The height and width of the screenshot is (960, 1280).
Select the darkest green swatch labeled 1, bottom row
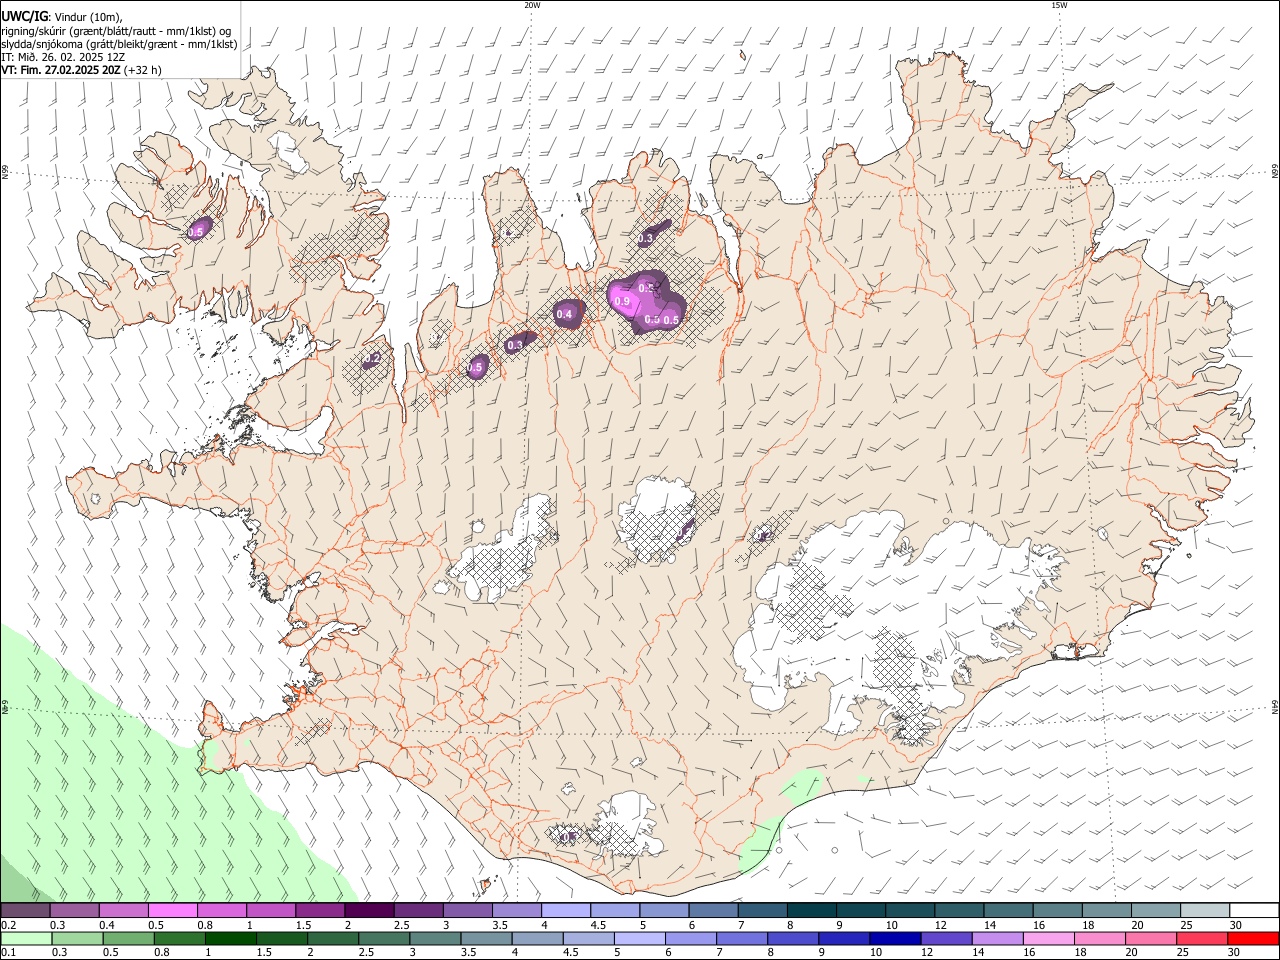pos(230,939)
